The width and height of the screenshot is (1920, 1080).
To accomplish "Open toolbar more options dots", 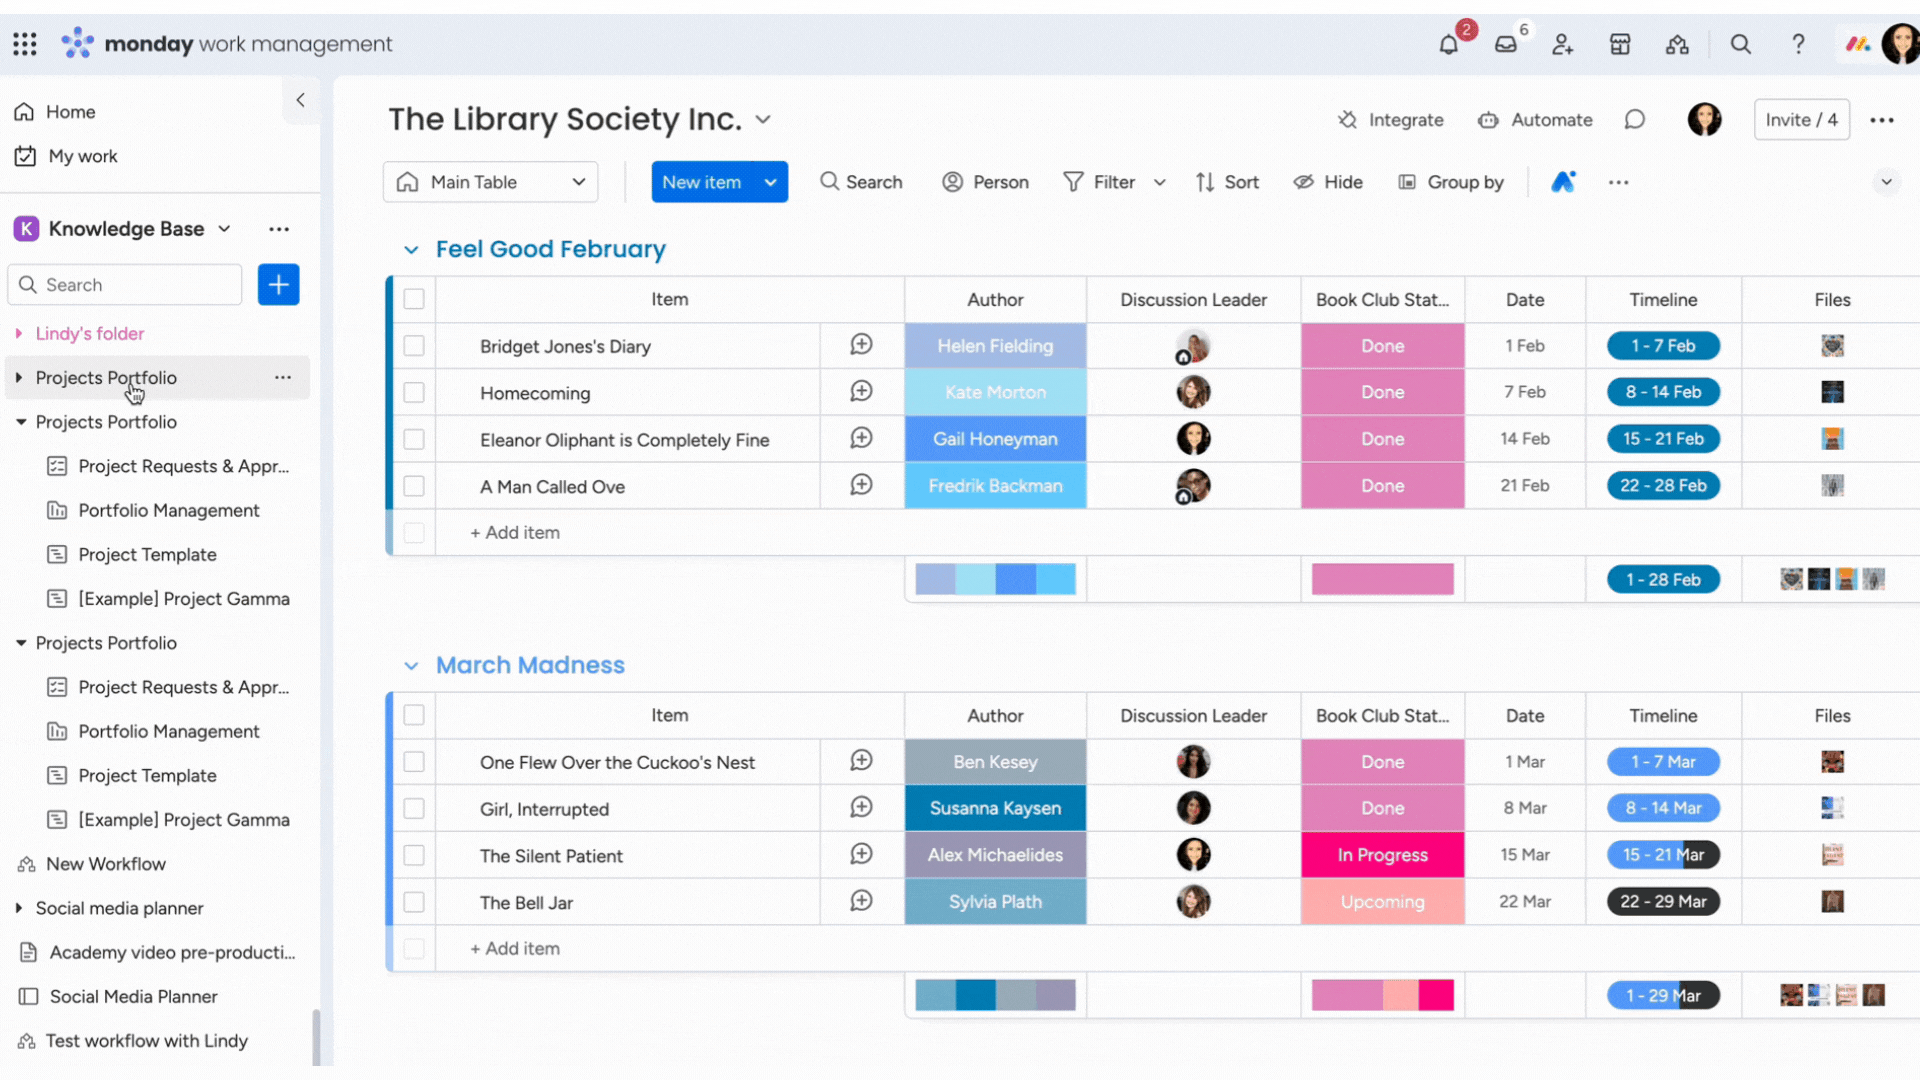I will [1618, 182].
